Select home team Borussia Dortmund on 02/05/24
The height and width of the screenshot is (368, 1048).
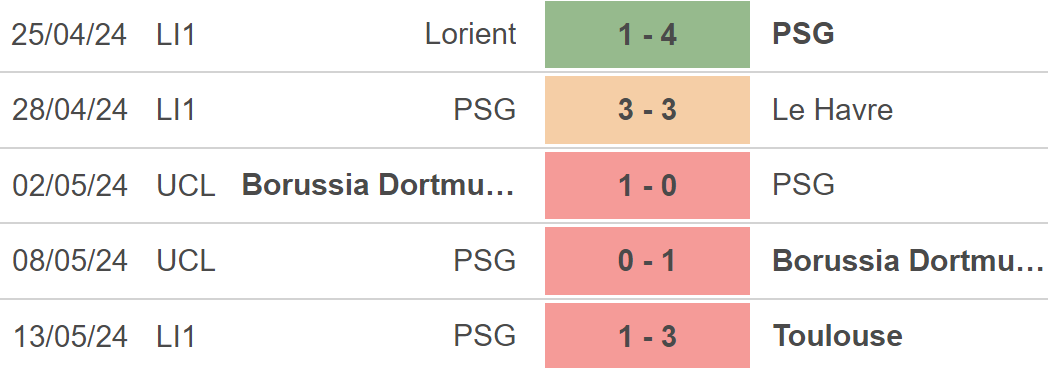point(378,185)
